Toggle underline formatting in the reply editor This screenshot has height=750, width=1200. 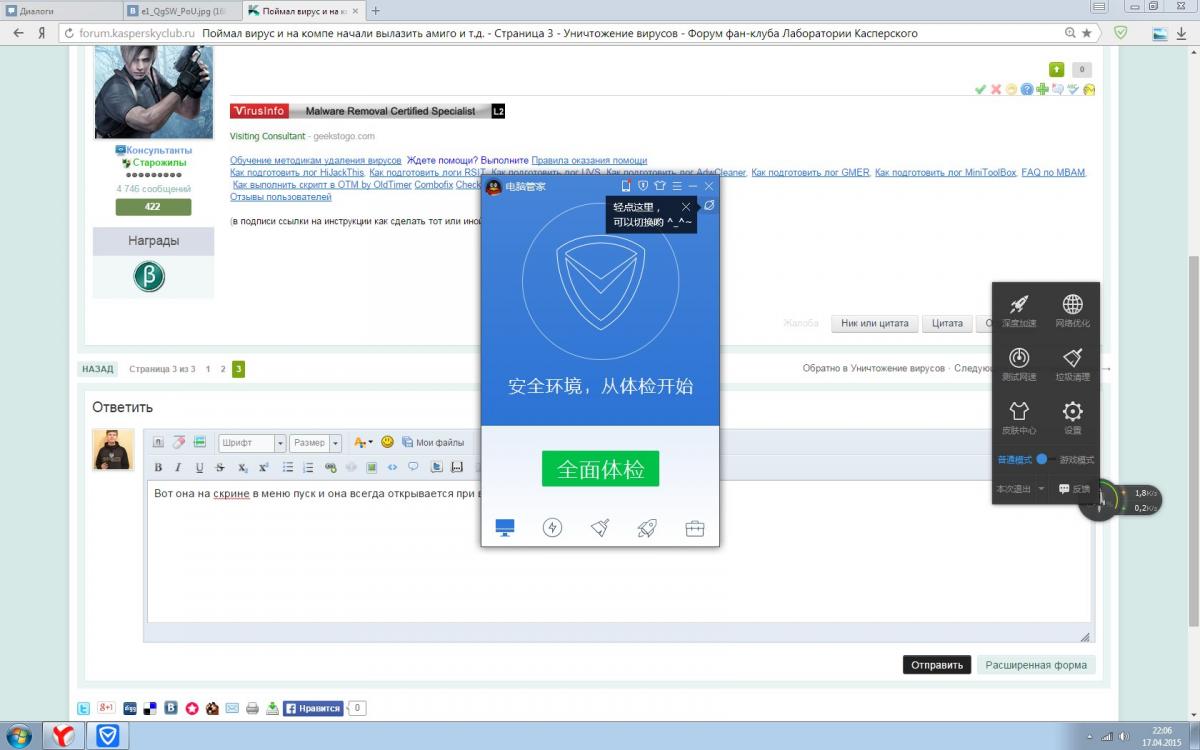(x=199, y=467)
